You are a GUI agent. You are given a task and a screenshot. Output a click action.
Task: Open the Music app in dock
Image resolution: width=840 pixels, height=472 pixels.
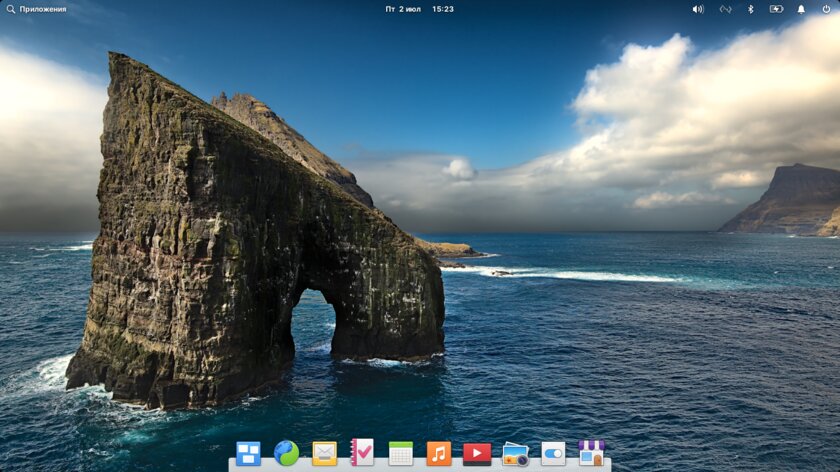pyautogui.click(x=438, y=454)
